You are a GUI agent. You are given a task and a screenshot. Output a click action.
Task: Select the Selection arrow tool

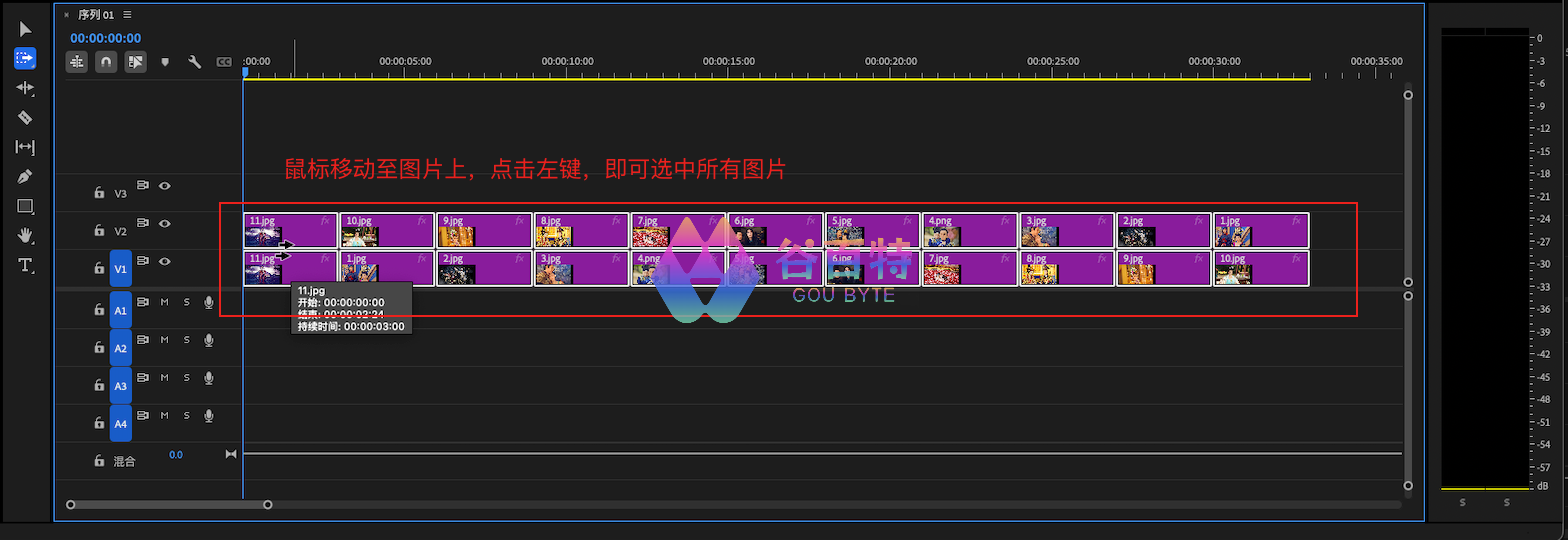(x=25, y=29)
